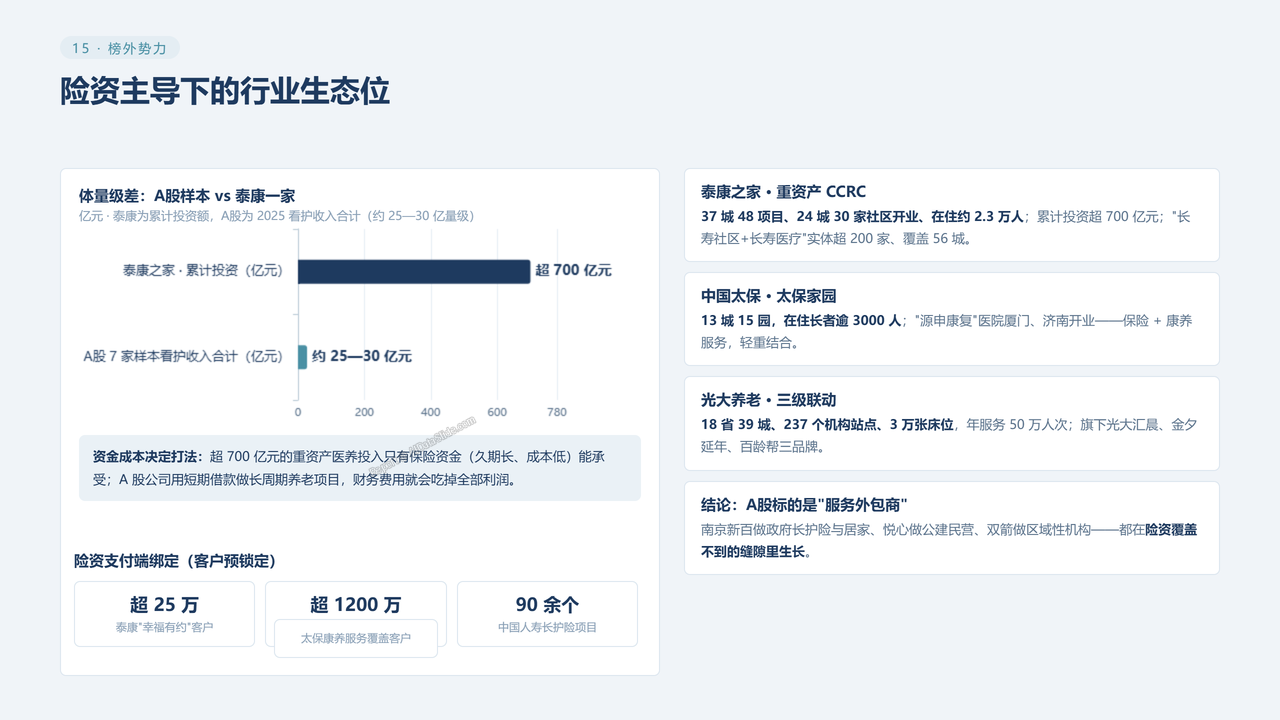Click the small teal A股 7 家样本 bar
This screenshot has width=1280, height=720.
point(303,357)
